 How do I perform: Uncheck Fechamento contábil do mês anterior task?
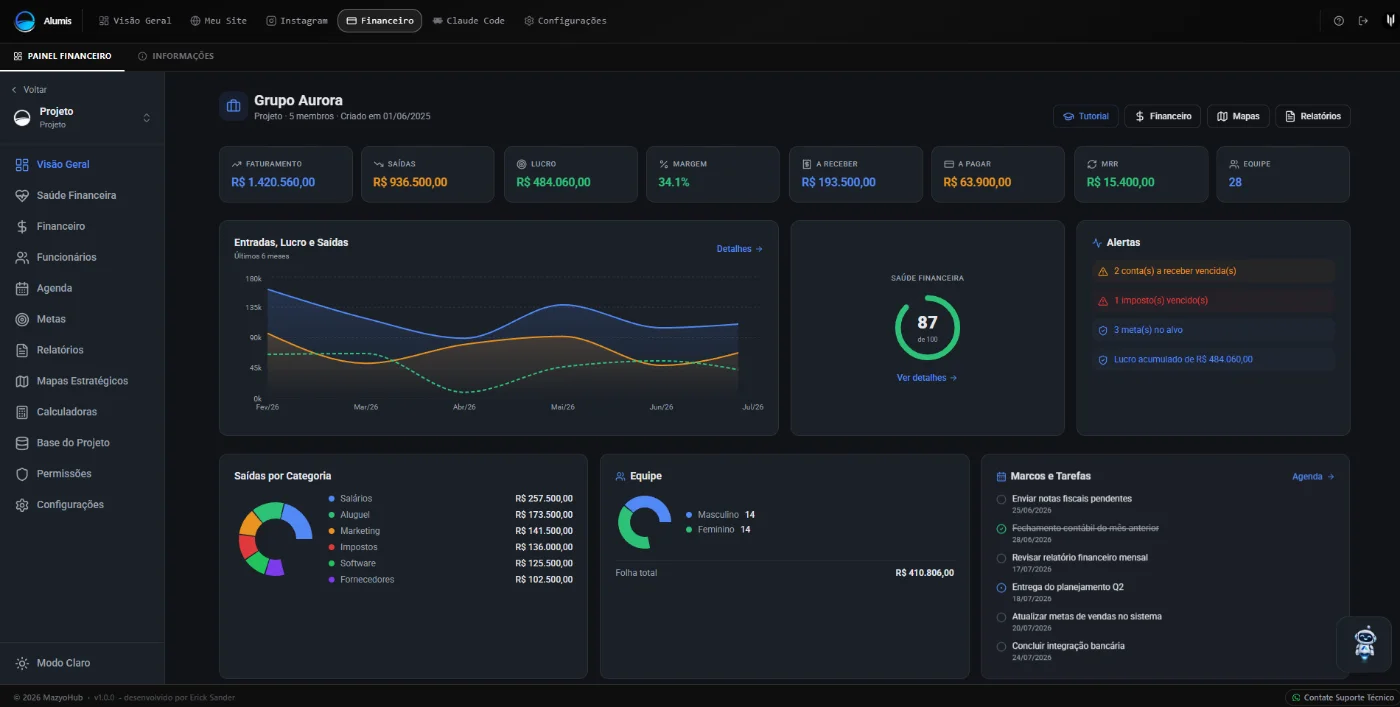pos(1002,528)
